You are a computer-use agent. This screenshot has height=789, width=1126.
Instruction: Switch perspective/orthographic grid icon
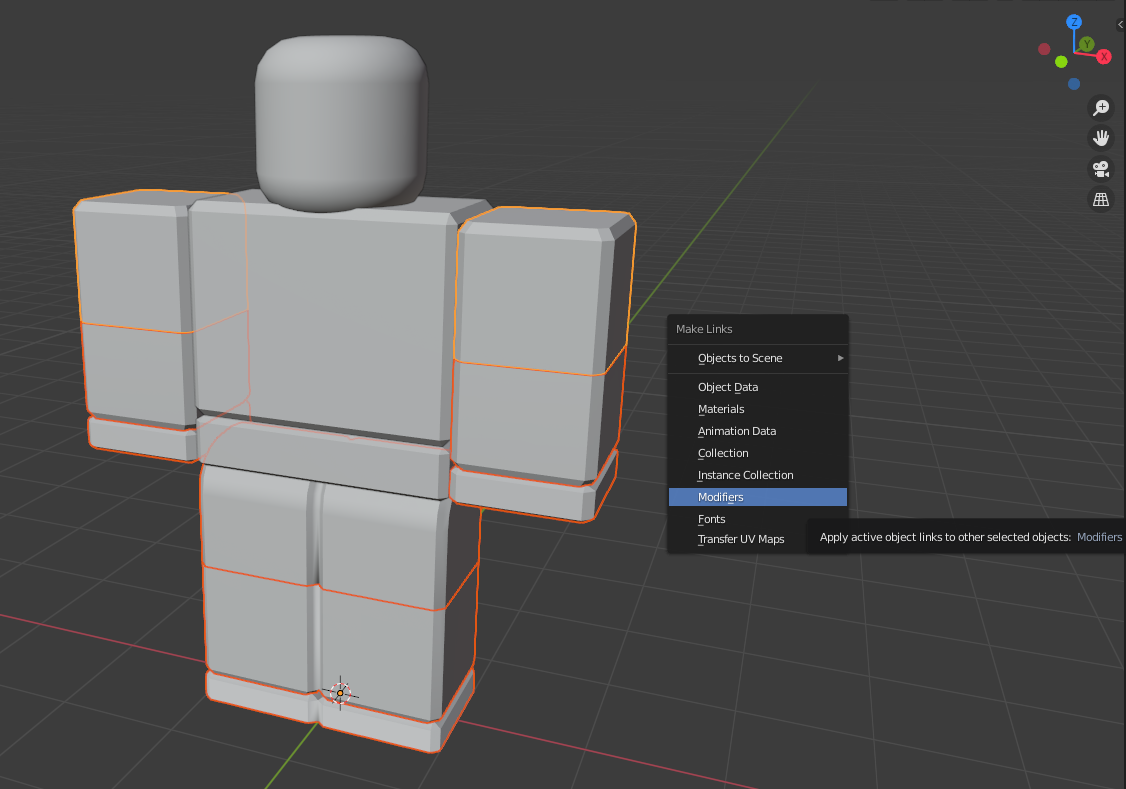(1101, 200)
